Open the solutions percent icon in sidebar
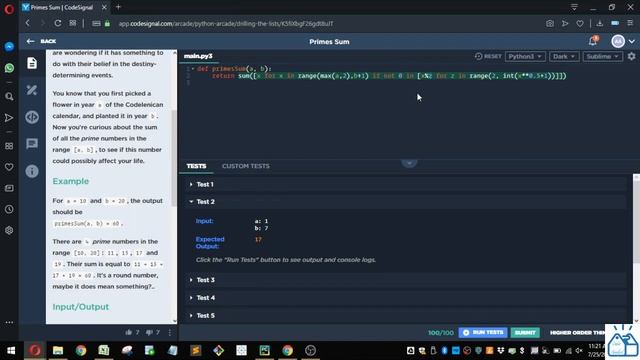The width and height of the screenshot is (640, 360). [32, 90]
